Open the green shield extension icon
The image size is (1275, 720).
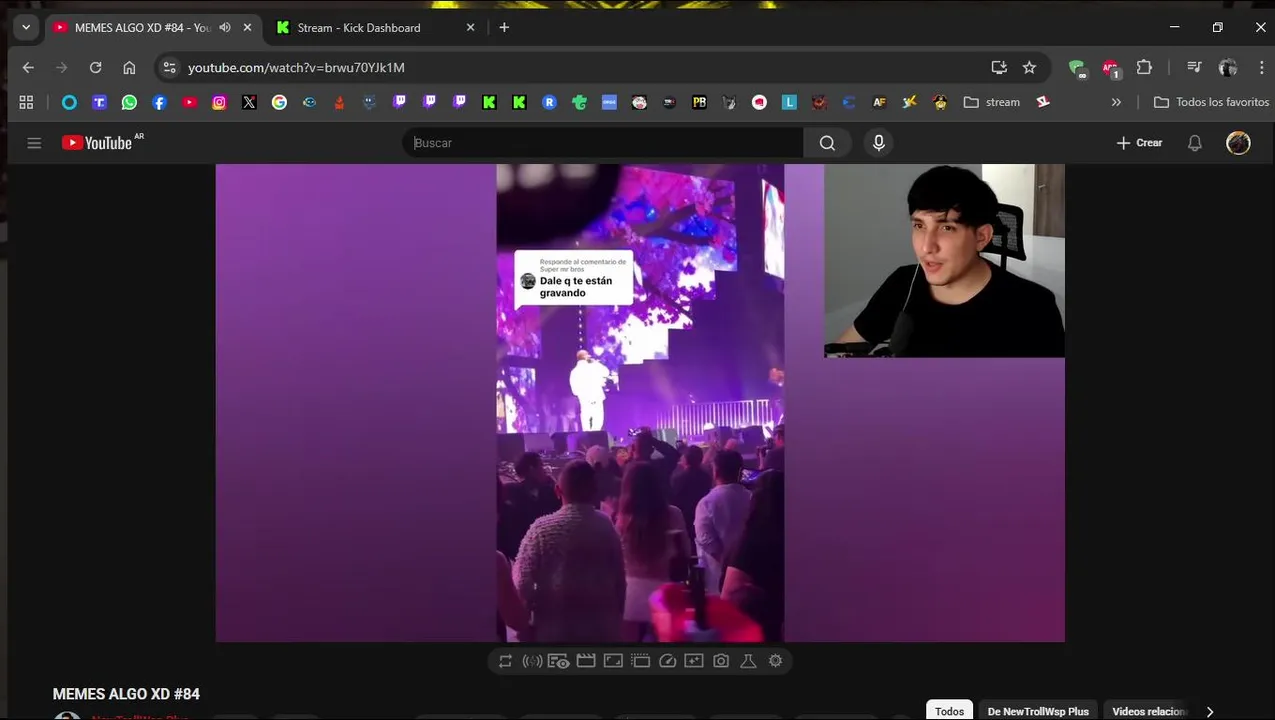[1077, 68]
